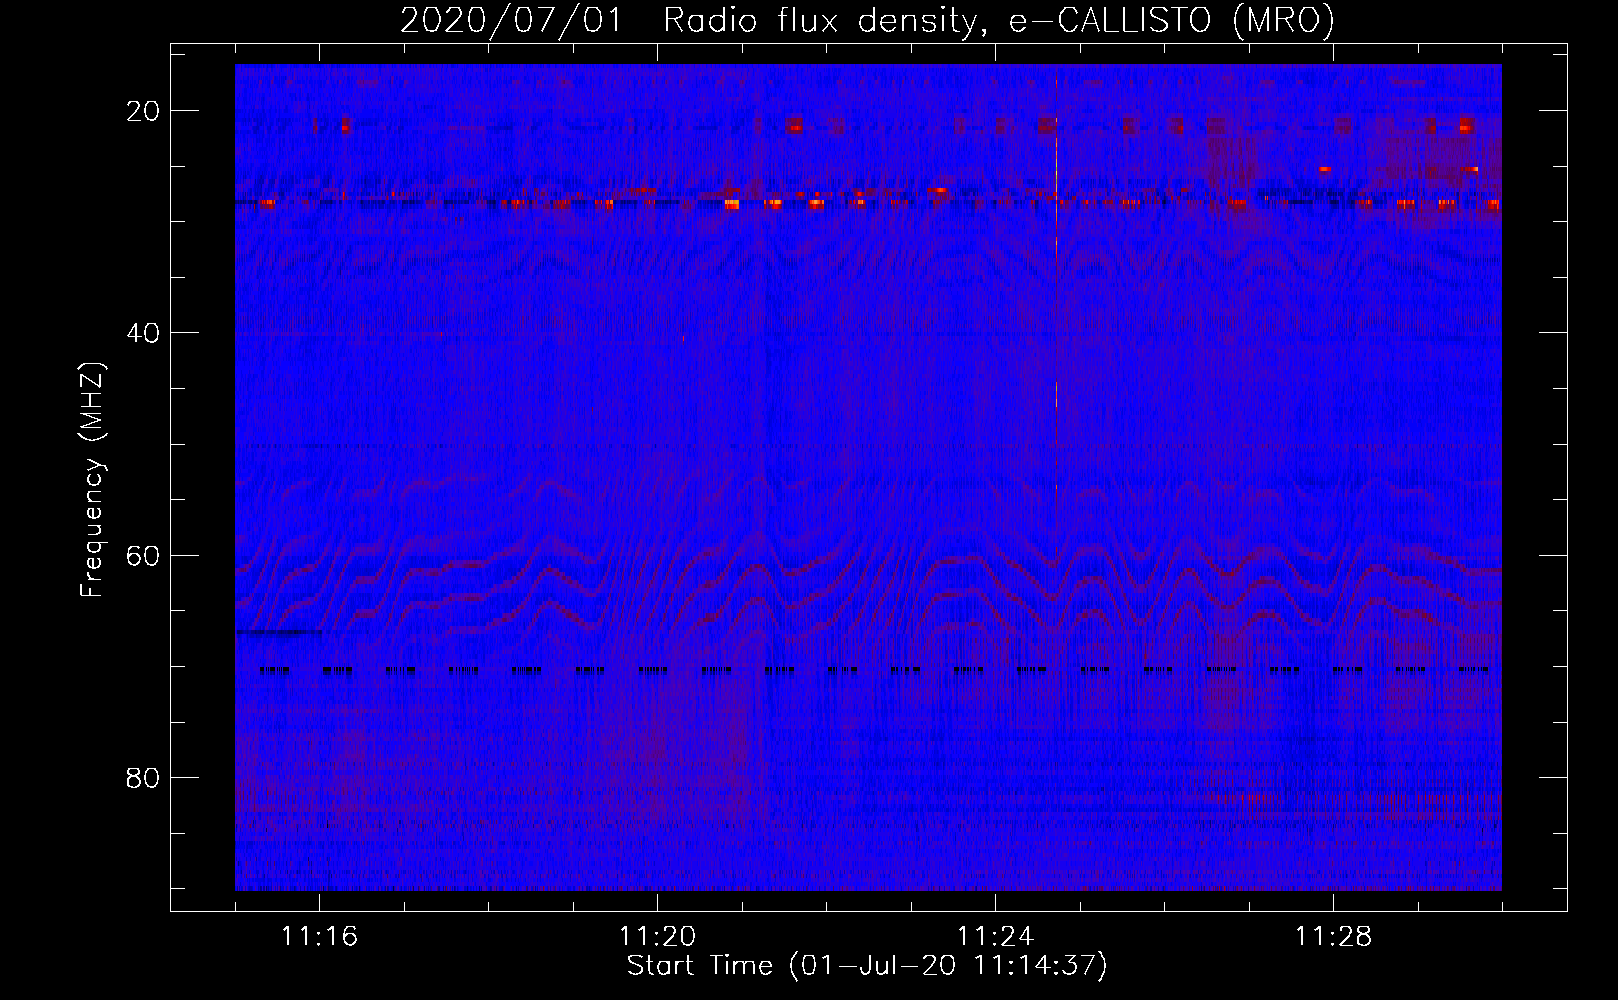Click the "Start Time (01-Jul-20 11:14:37)" axis label
Screen dimensions: 1618x1000
pyautogui.click(x=867, y=966)
